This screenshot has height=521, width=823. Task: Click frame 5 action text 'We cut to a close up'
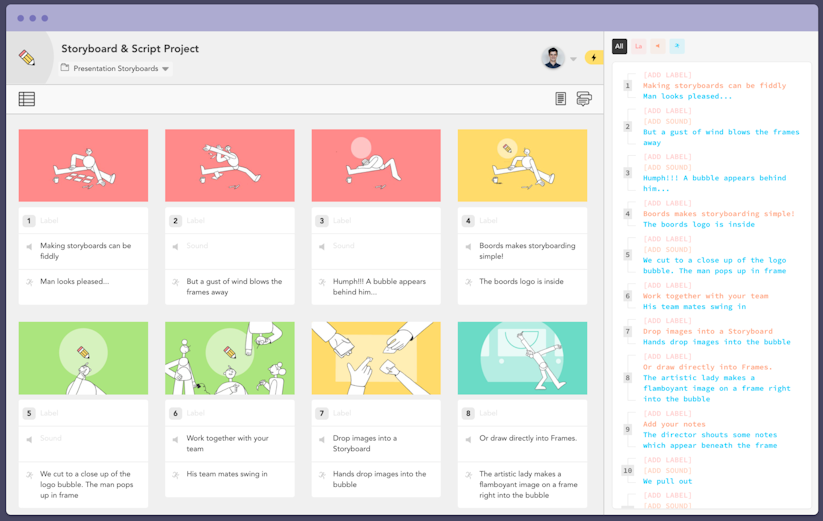[87, 484]
